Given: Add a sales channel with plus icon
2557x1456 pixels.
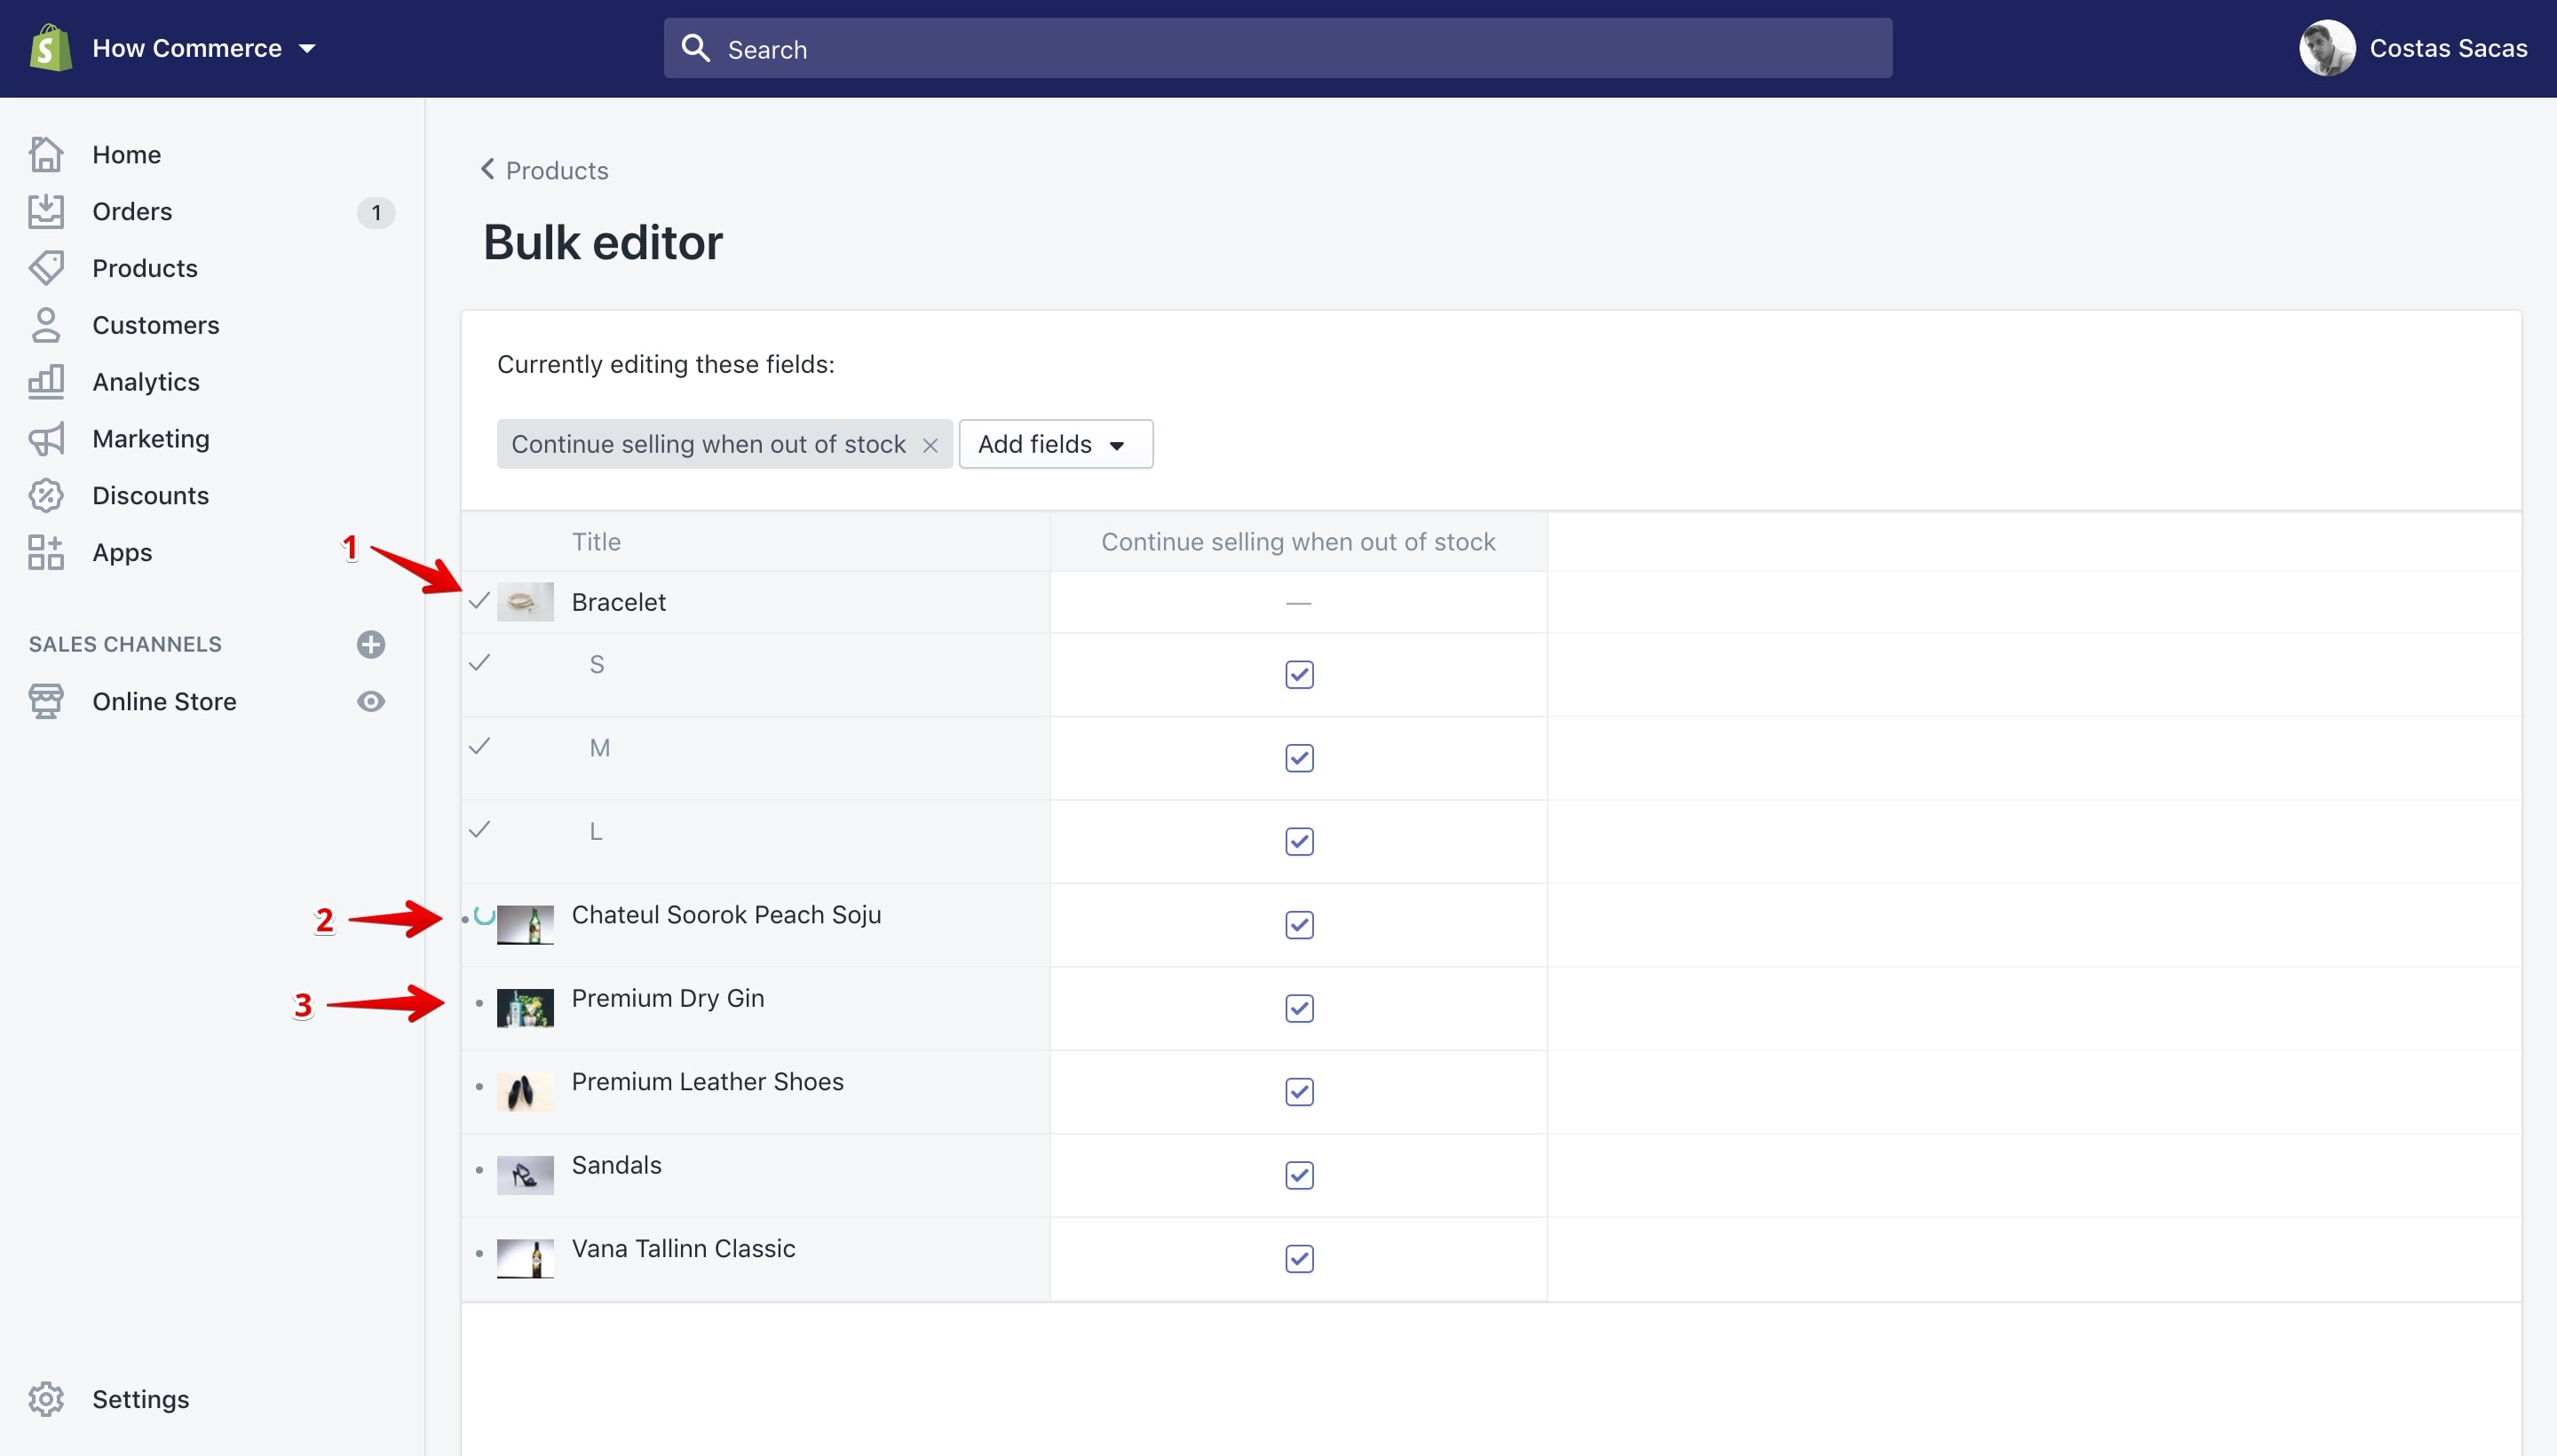Looking at the screenshot, I should coord(371,644).
